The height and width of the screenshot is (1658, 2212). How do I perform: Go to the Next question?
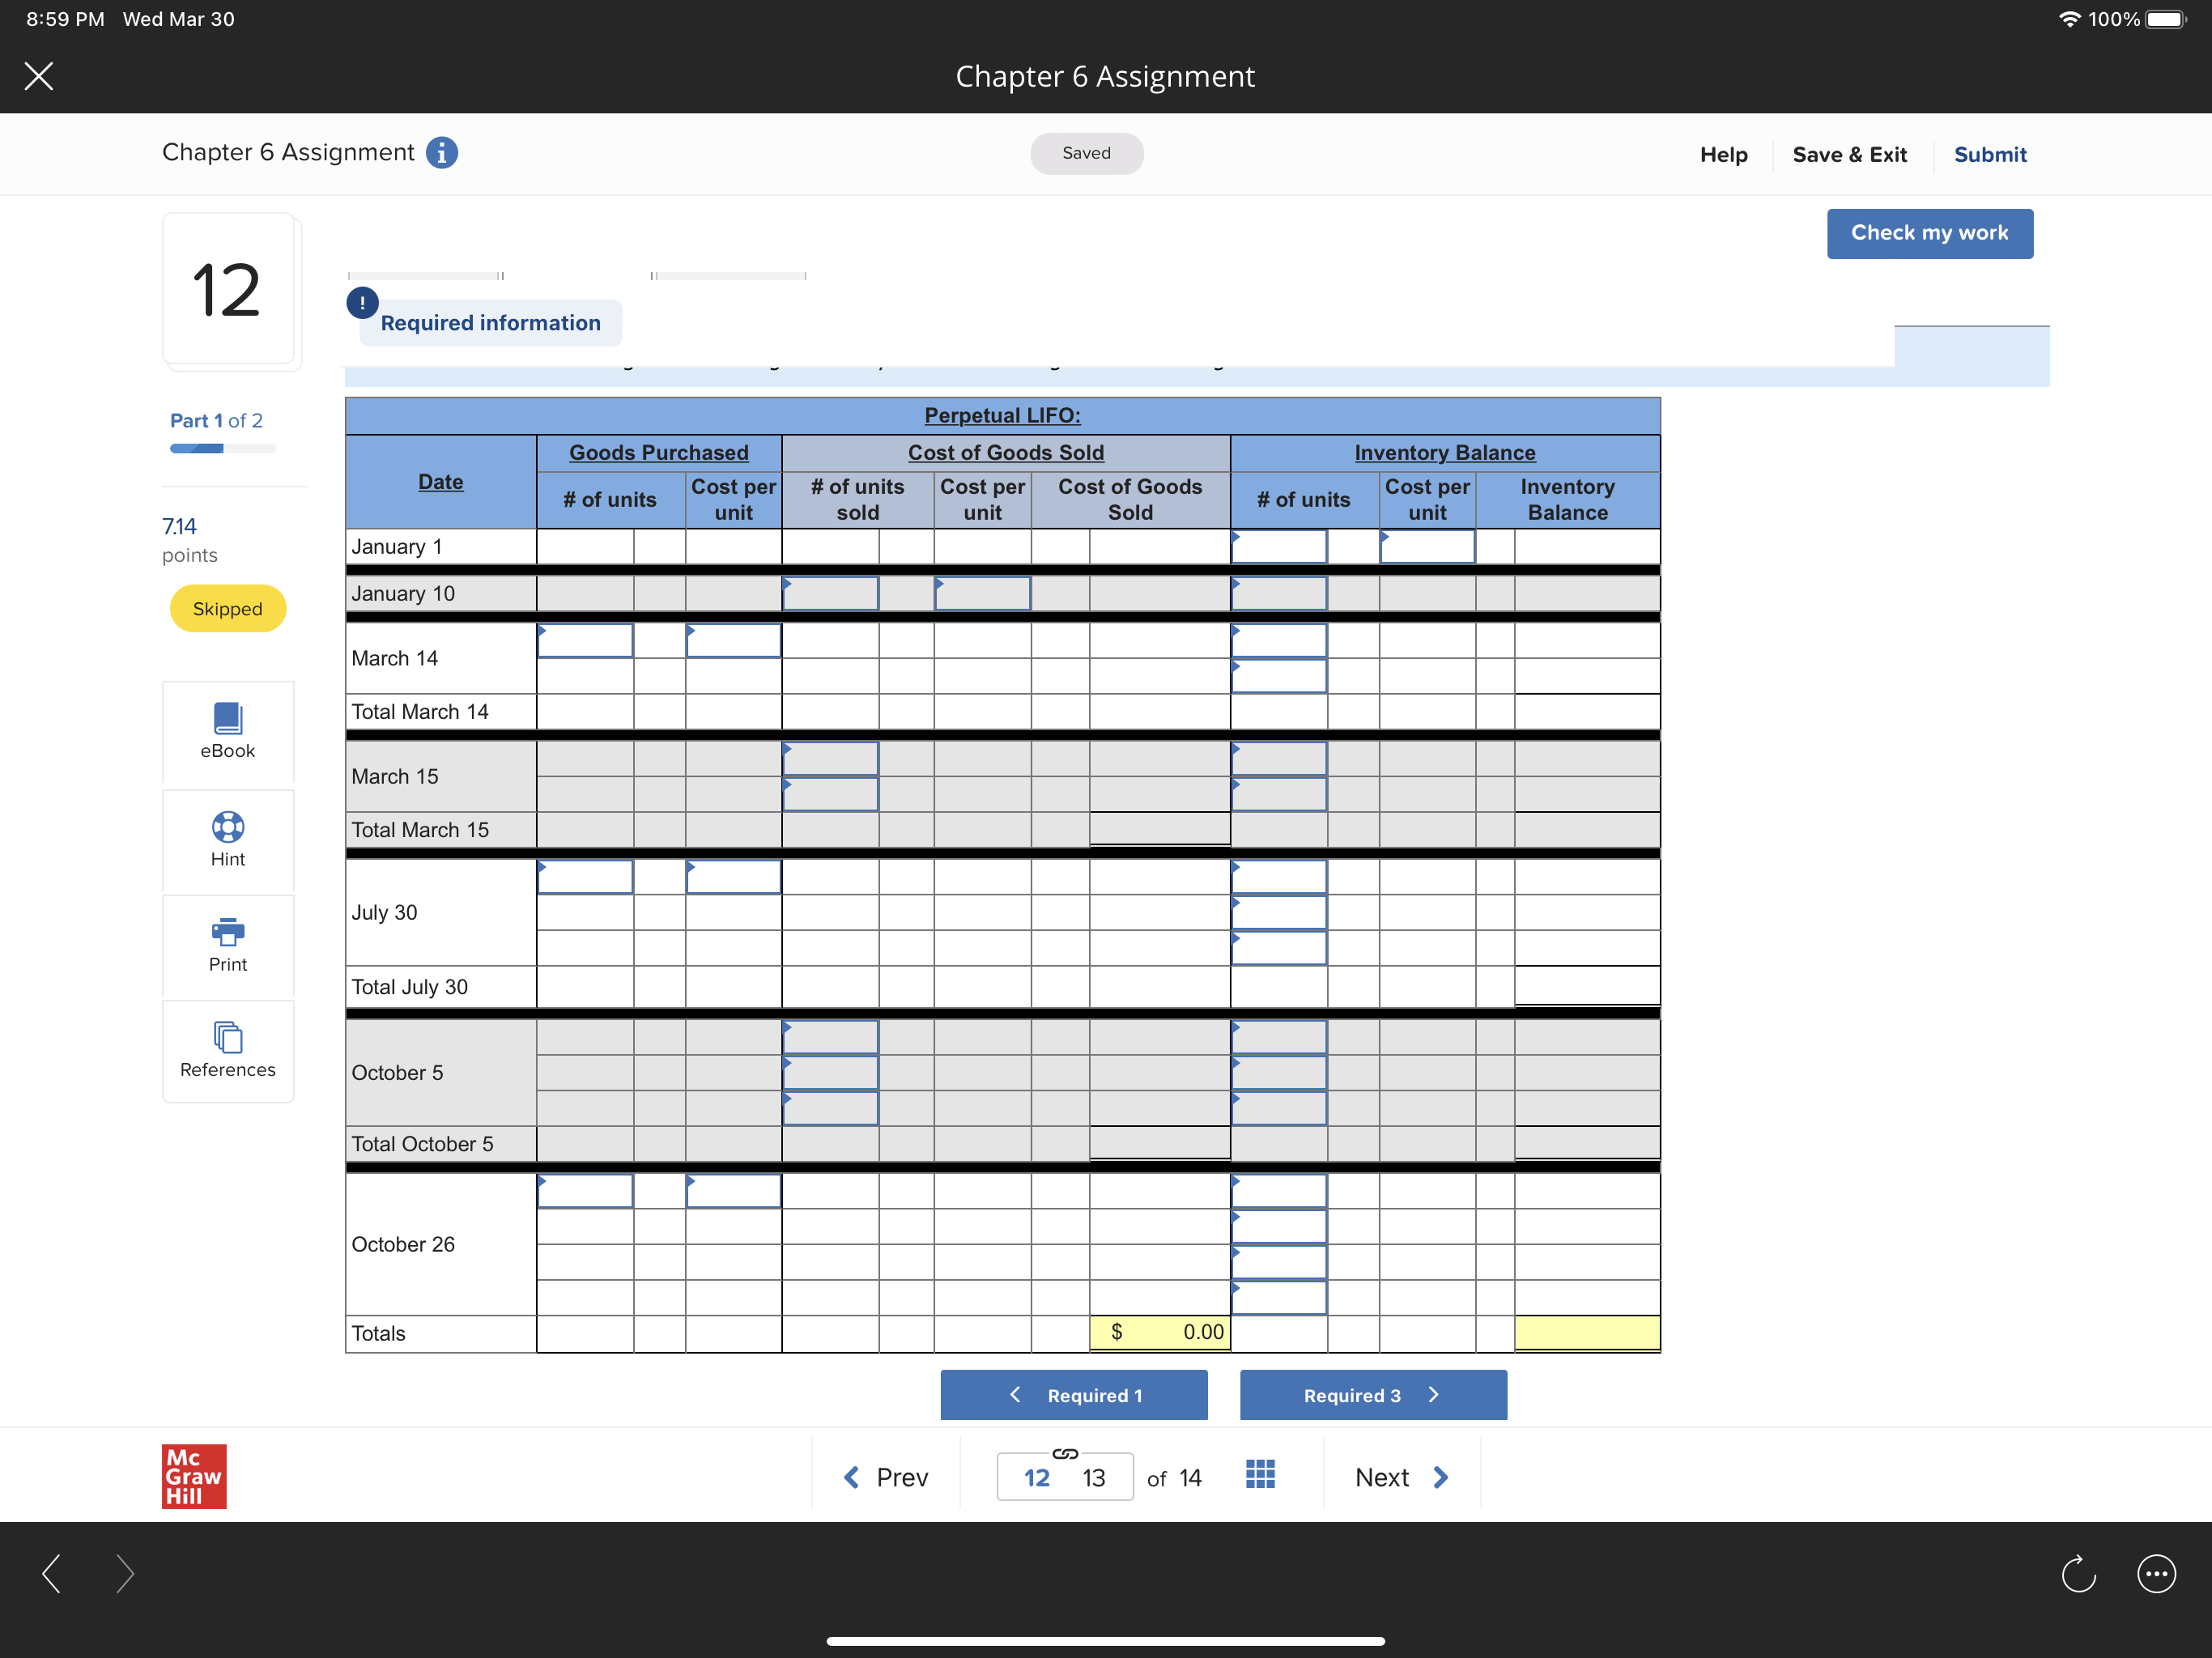[1401, 1477]
